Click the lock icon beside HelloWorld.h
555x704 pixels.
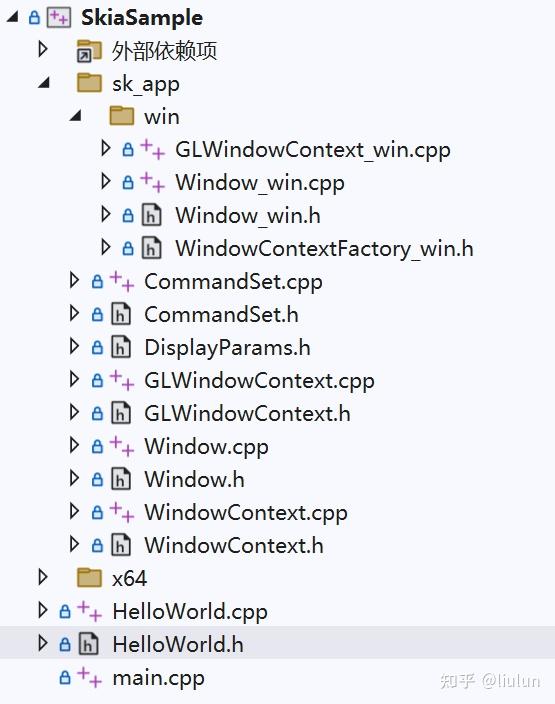pyautogui.click(x=65, y=645)
